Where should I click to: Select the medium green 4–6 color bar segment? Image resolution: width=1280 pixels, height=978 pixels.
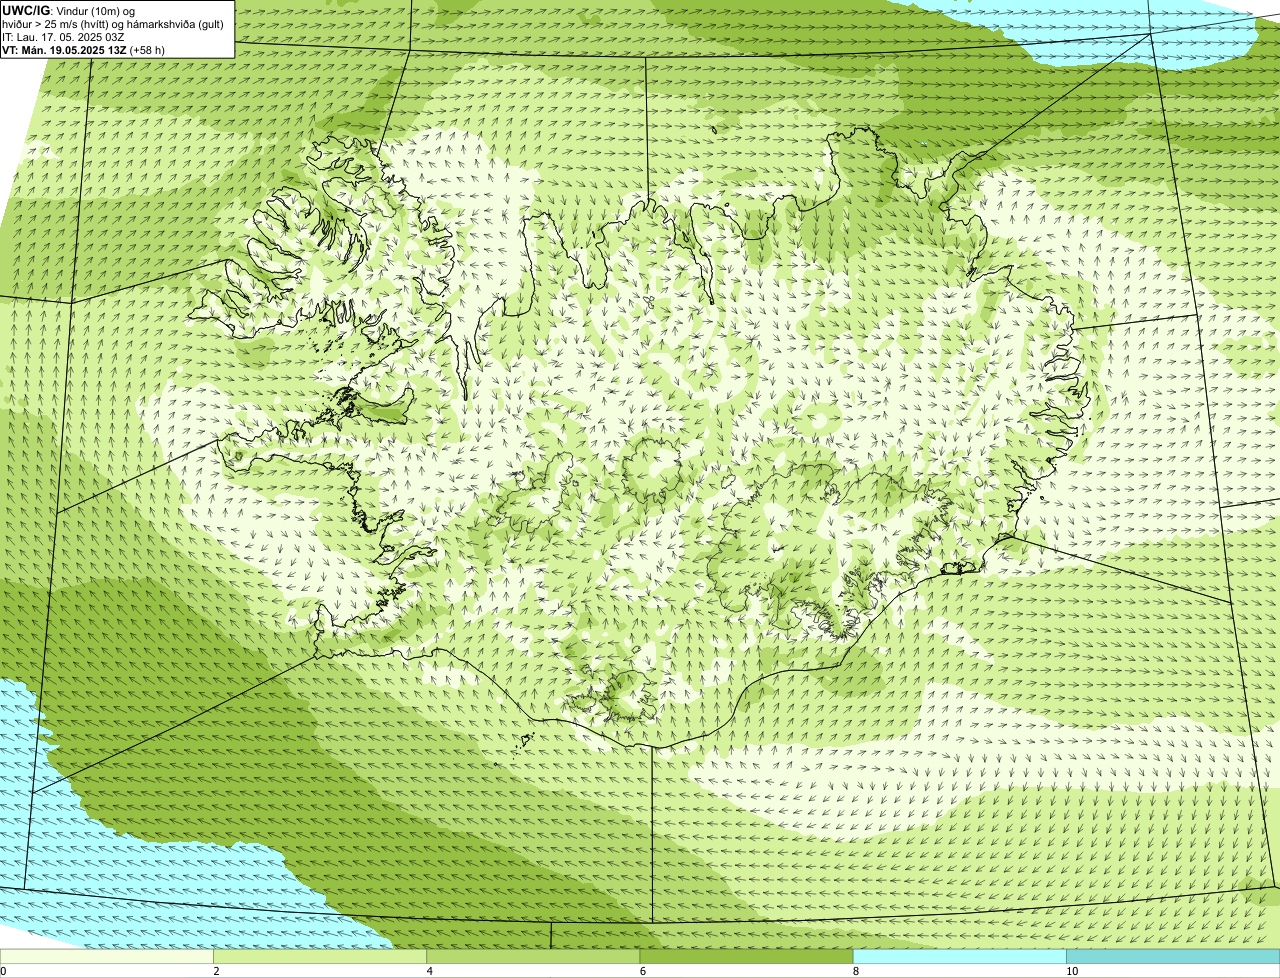click(533, 957)
